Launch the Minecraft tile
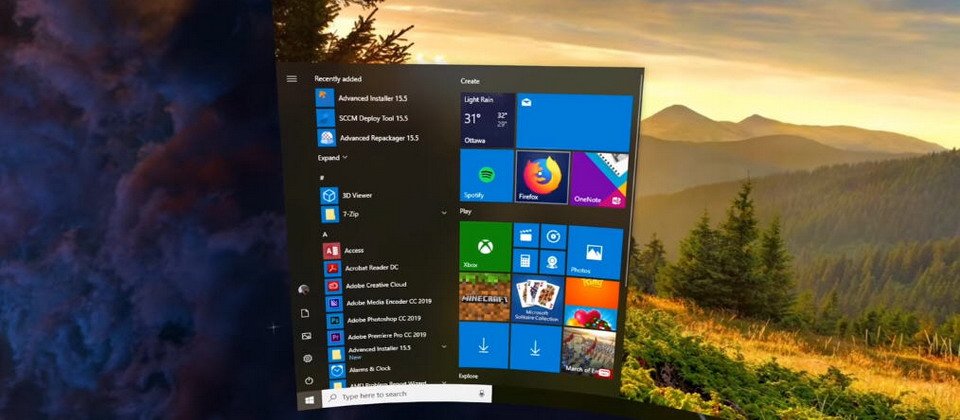 coord(484,297)
